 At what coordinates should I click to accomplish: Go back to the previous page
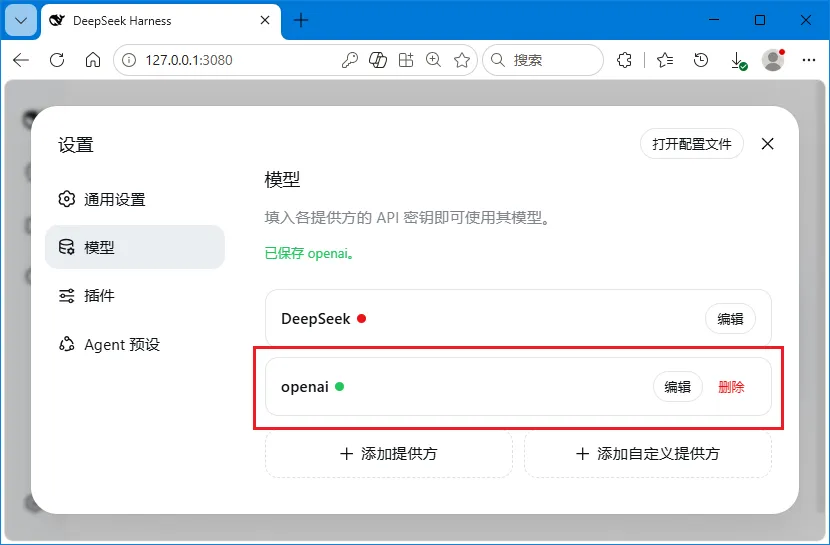point(21,60)
